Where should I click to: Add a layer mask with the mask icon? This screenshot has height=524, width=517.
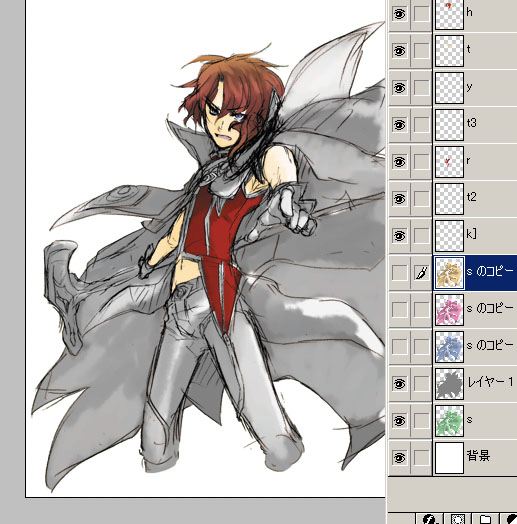tap(458, 519)
